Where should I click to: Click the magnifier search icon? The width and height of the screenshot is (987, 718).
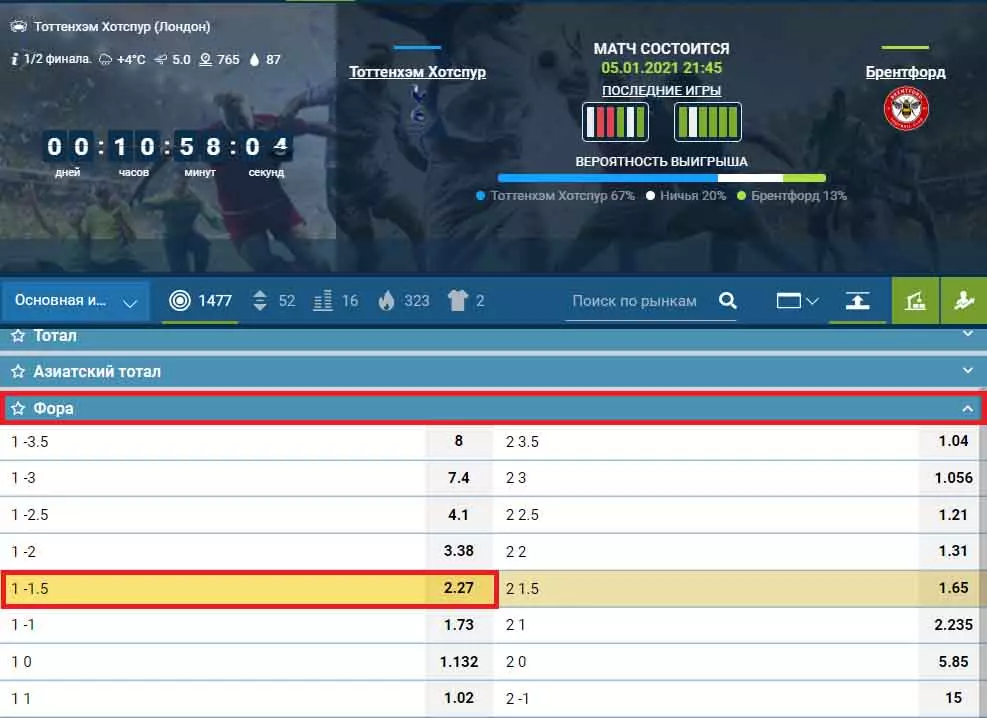(x=728, y=301)
